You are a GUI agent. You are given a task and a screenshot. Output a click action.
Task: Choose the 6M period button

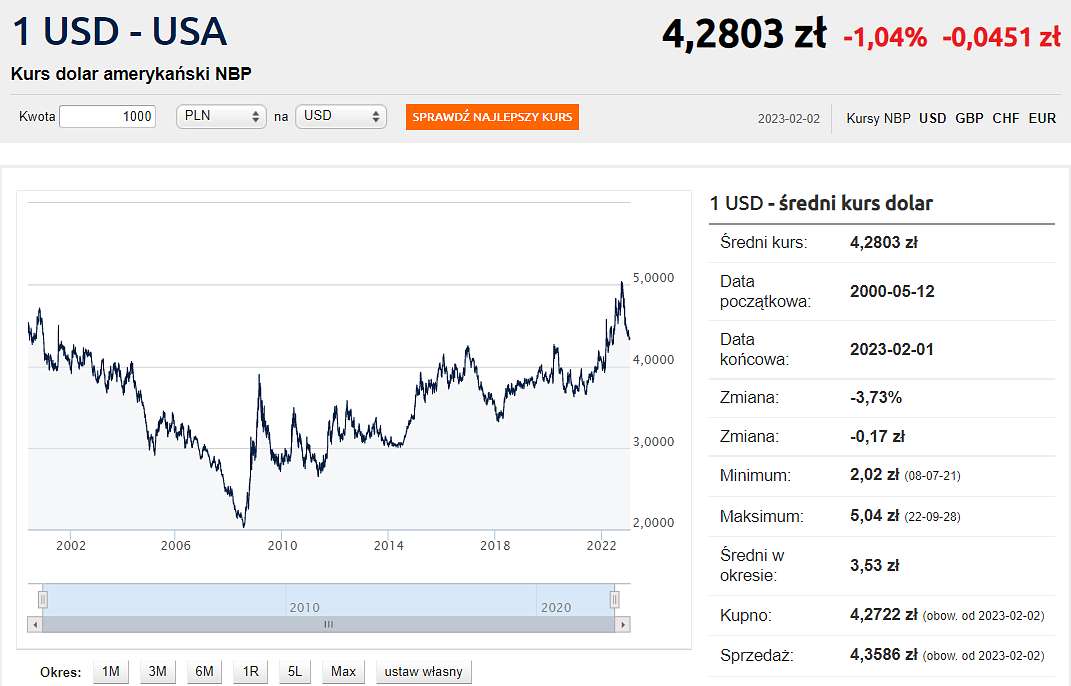(204, 672)
